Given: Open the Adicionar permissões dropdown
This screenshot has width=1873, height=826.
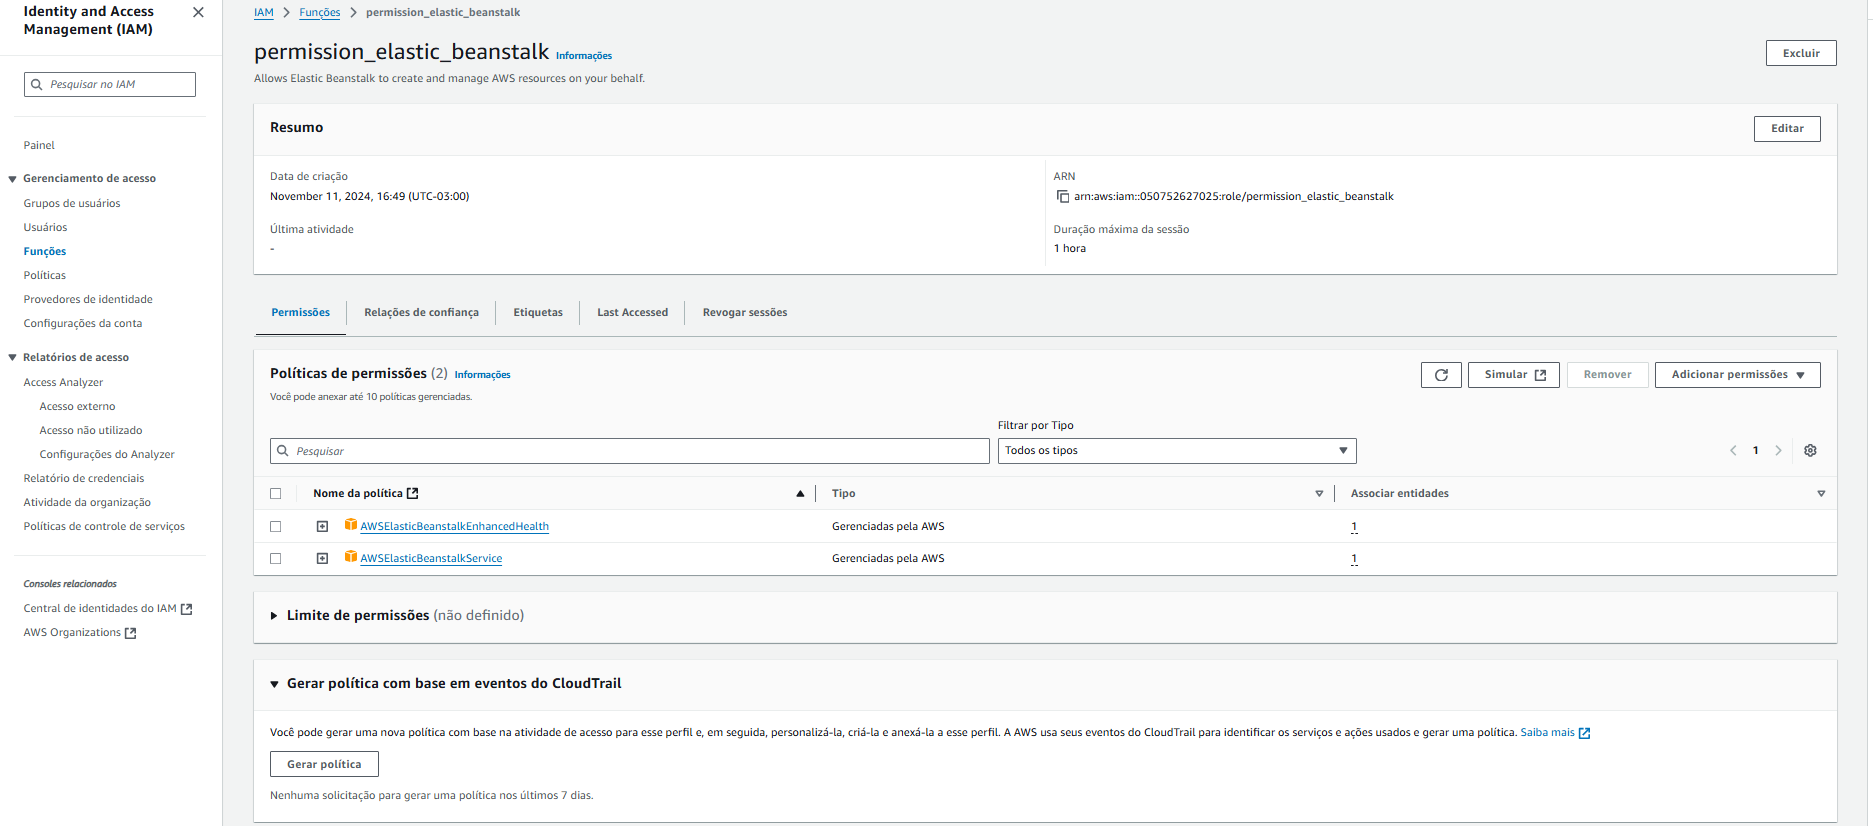Looking at the screenshot, I should click(x=1737, y=375).
